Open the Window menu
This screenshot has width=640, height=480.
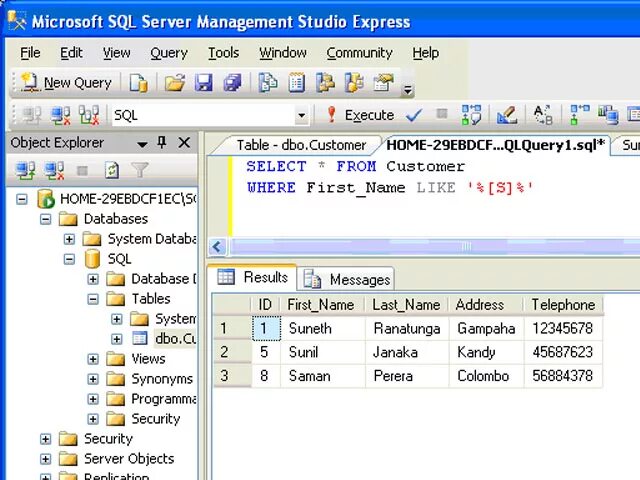[282, 53]
